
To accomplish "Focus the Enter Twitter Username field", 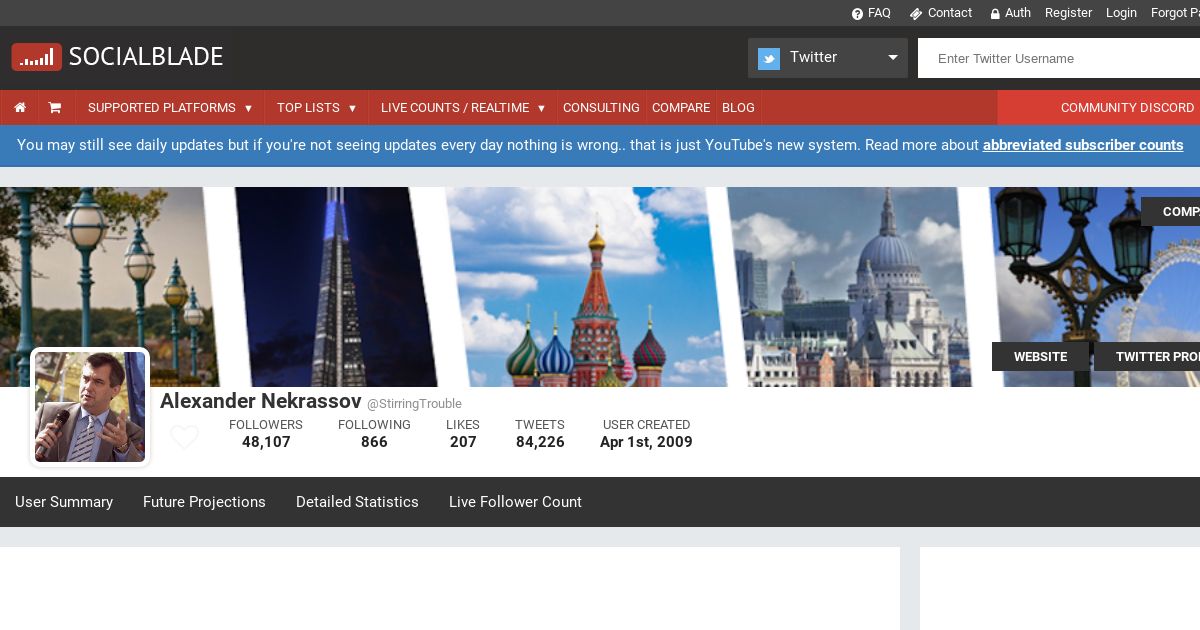I will (1059, 58).
